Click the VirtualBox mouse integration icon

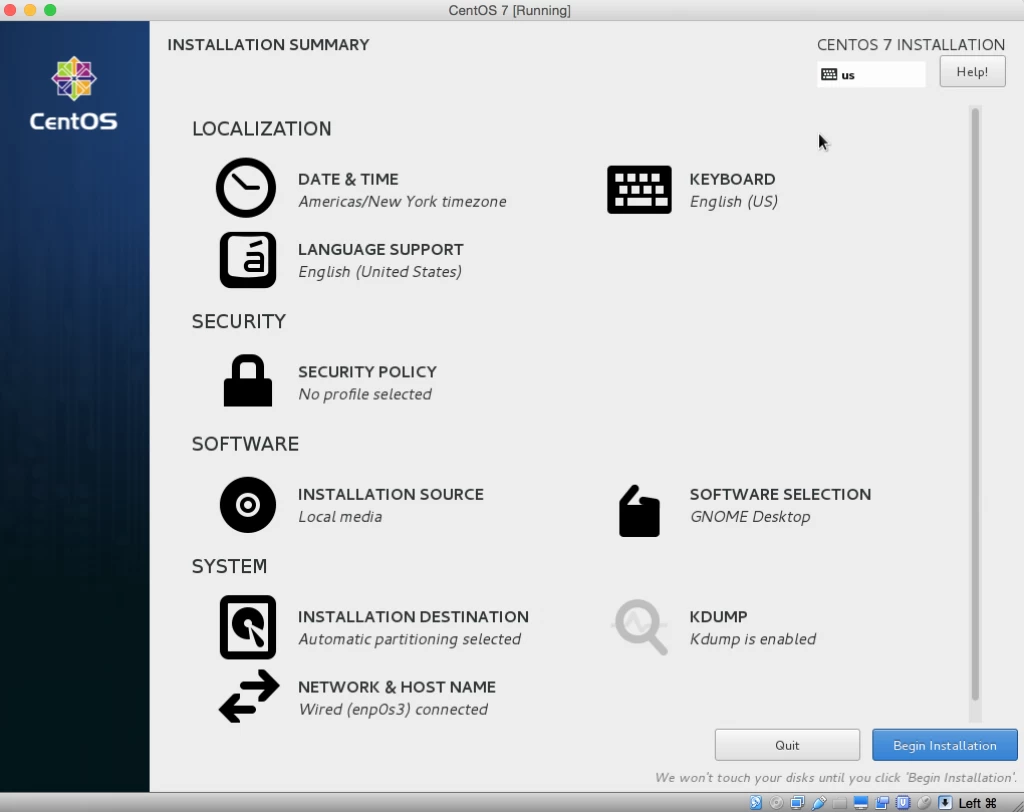[924, 803]
